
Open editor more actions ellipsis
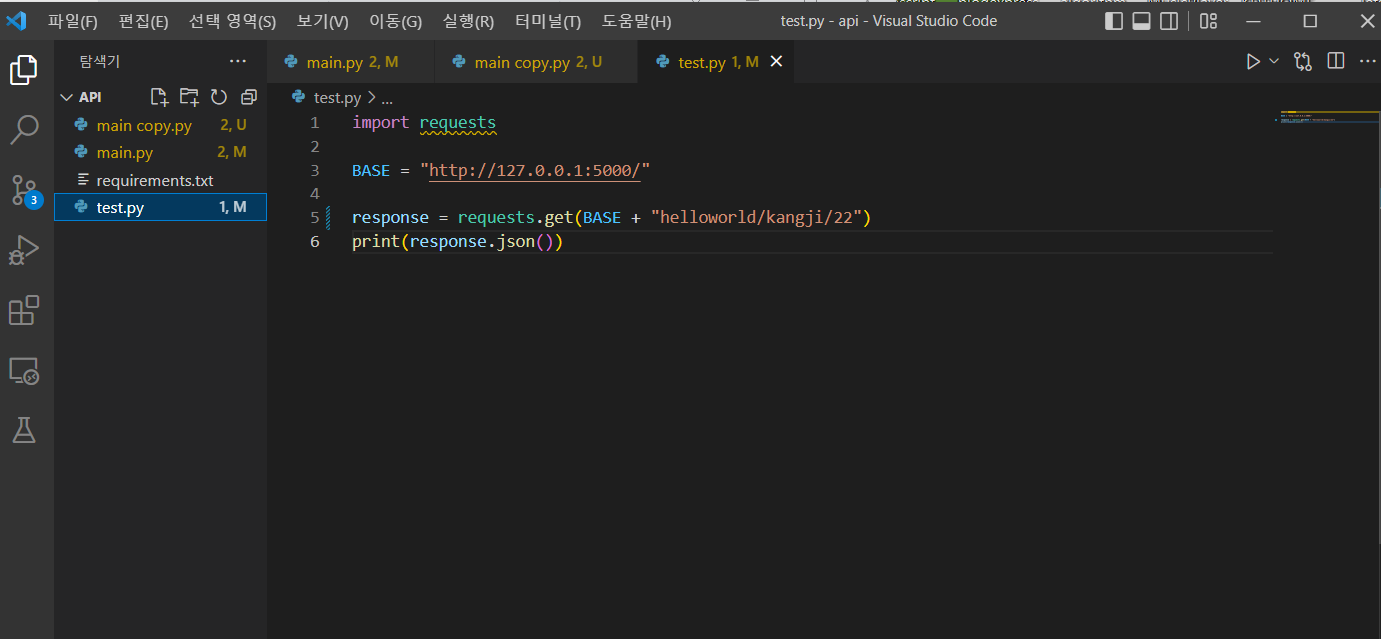click(x=1367, y=62)
